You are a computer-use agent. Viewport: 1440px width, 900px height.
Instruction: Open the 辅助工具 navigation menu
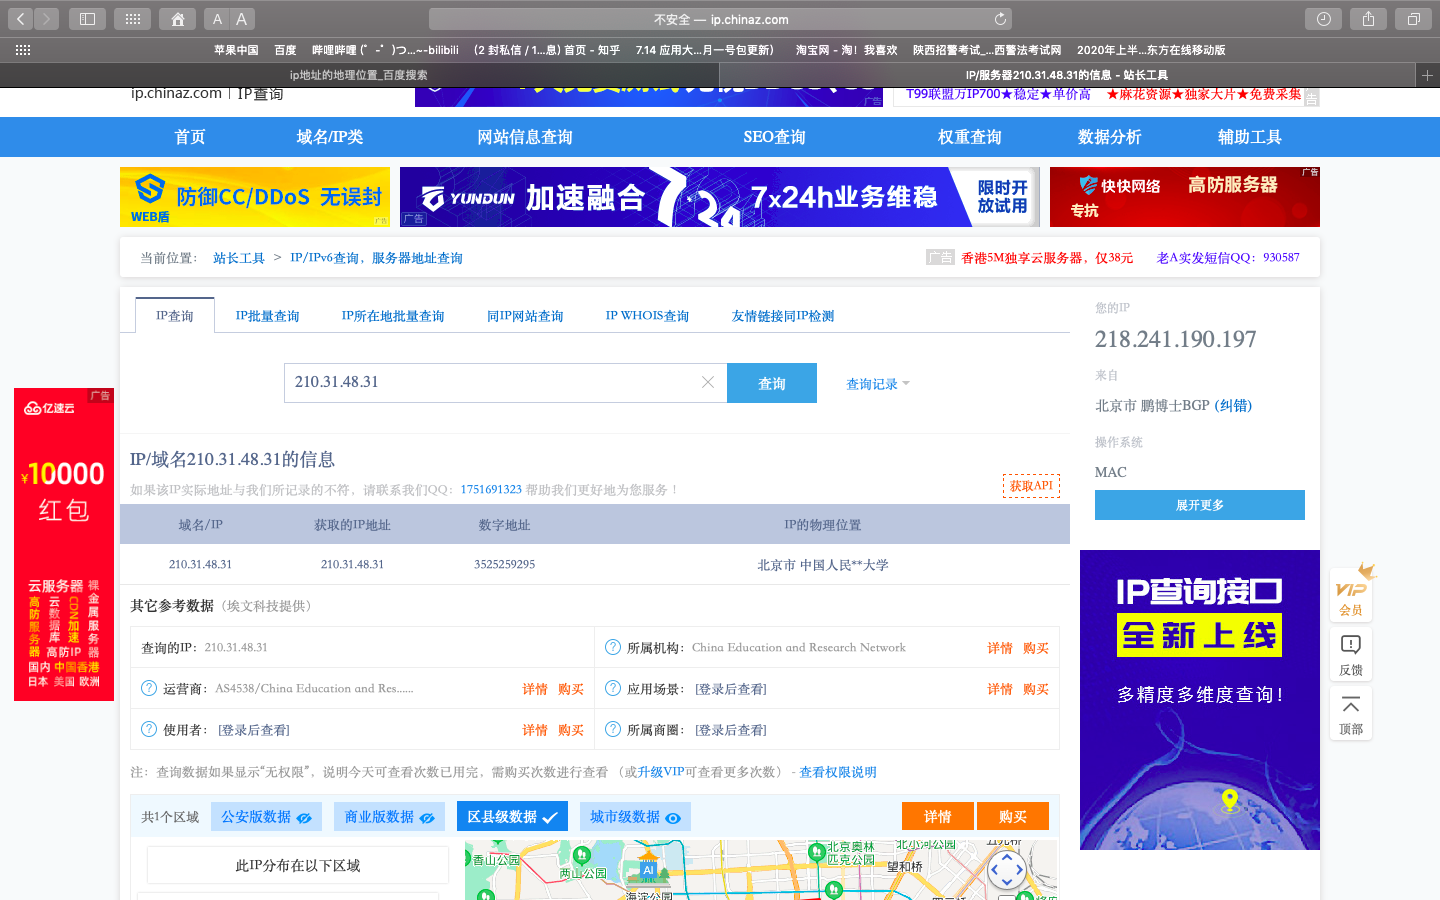click(x=1250, y=137)
